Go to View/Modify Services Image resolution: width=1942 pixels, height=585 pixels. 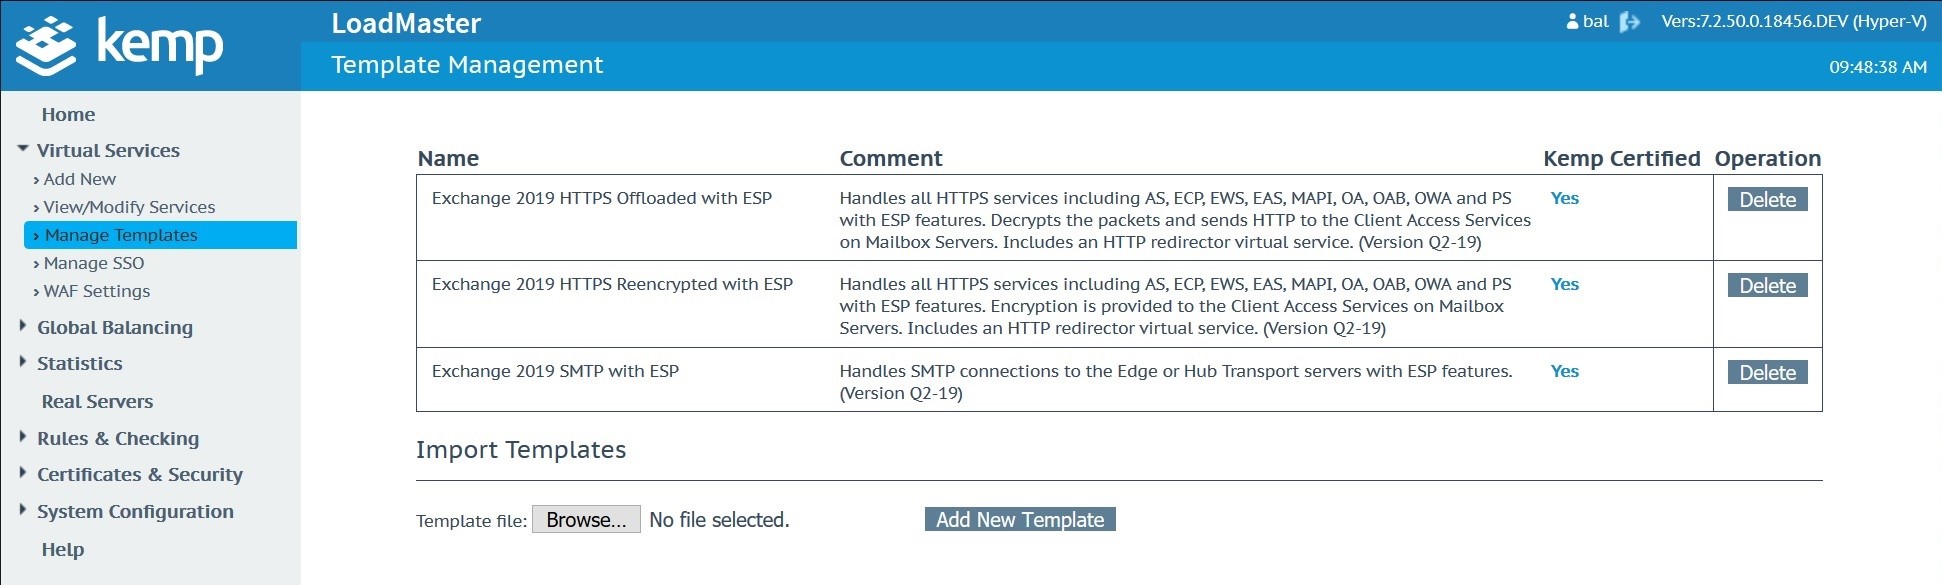click(129, 207)
